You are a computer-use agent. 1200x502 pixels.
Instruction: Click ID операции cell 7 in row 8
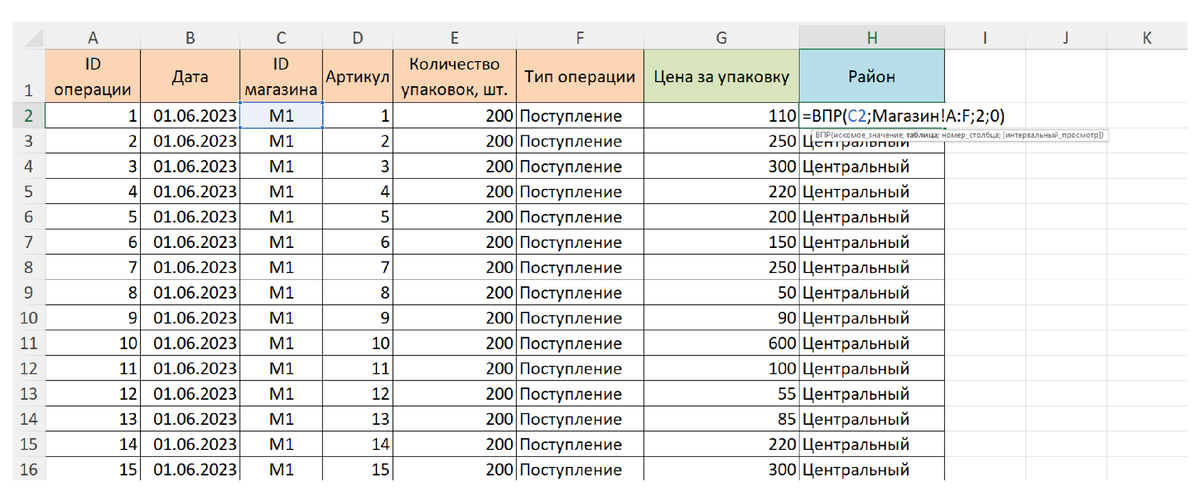click(x=93, y=268)
